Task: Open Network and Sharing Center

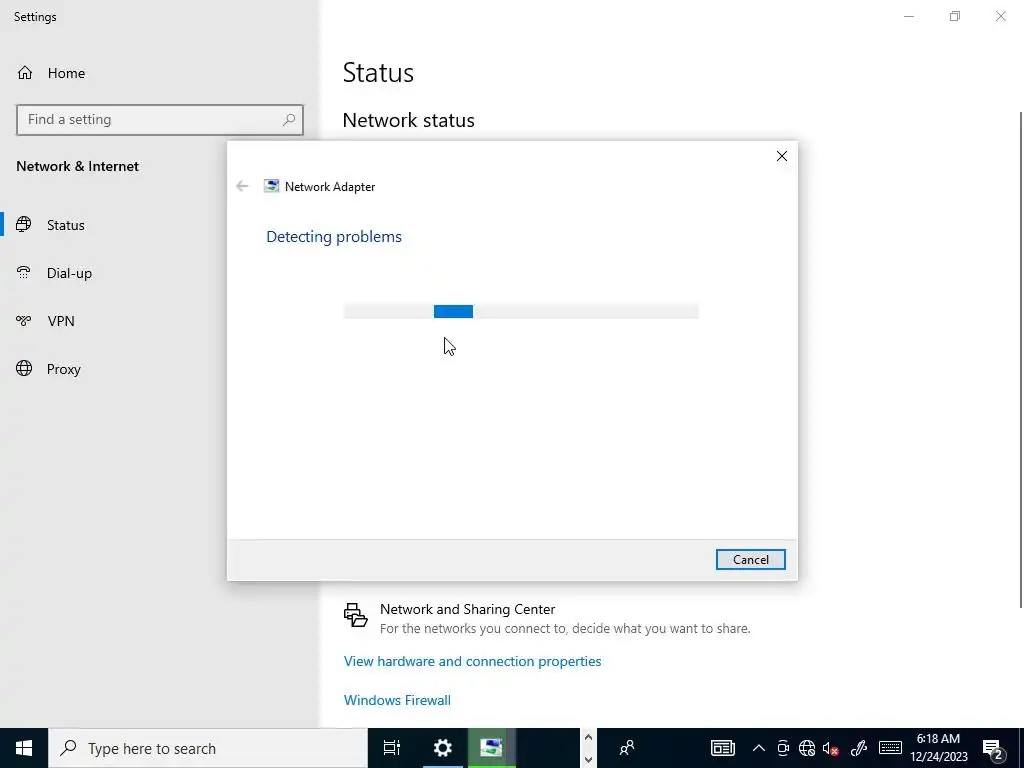Action: point(468,609)
